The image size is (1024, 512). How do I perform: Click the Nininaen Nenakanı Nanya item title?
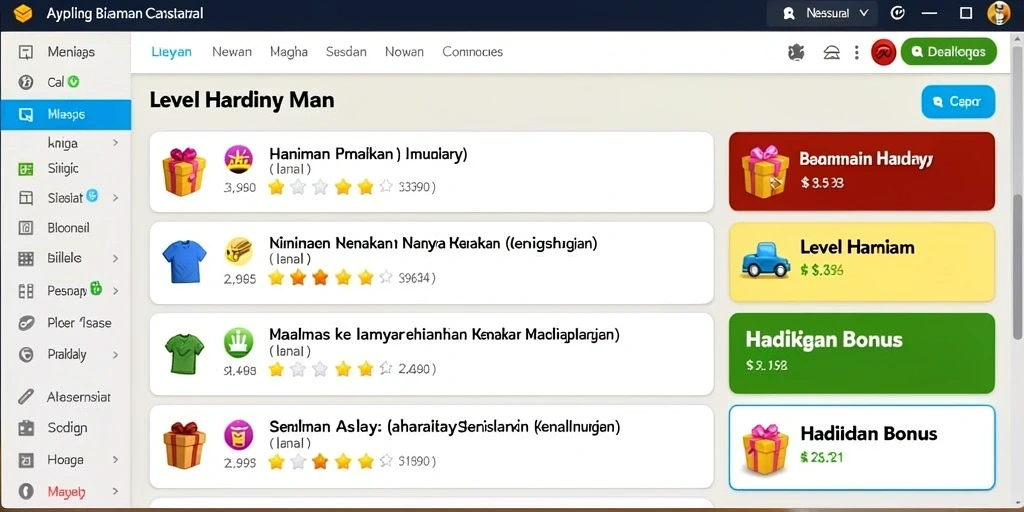tap(433, 244)
